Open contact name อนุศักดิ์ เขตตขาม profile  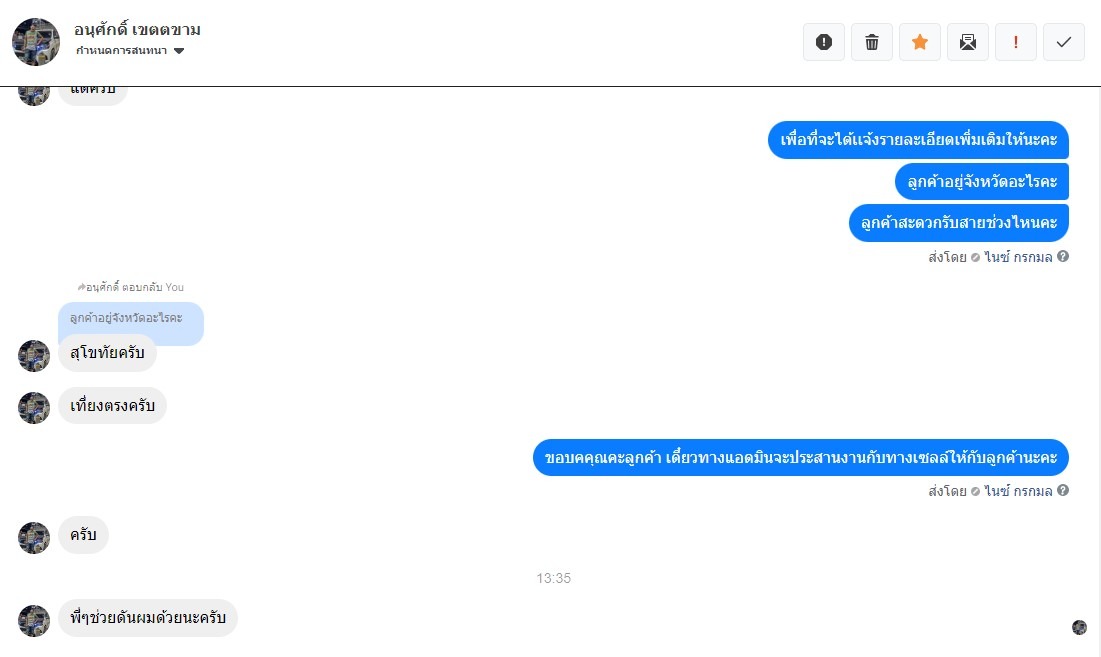pos(138,29)
